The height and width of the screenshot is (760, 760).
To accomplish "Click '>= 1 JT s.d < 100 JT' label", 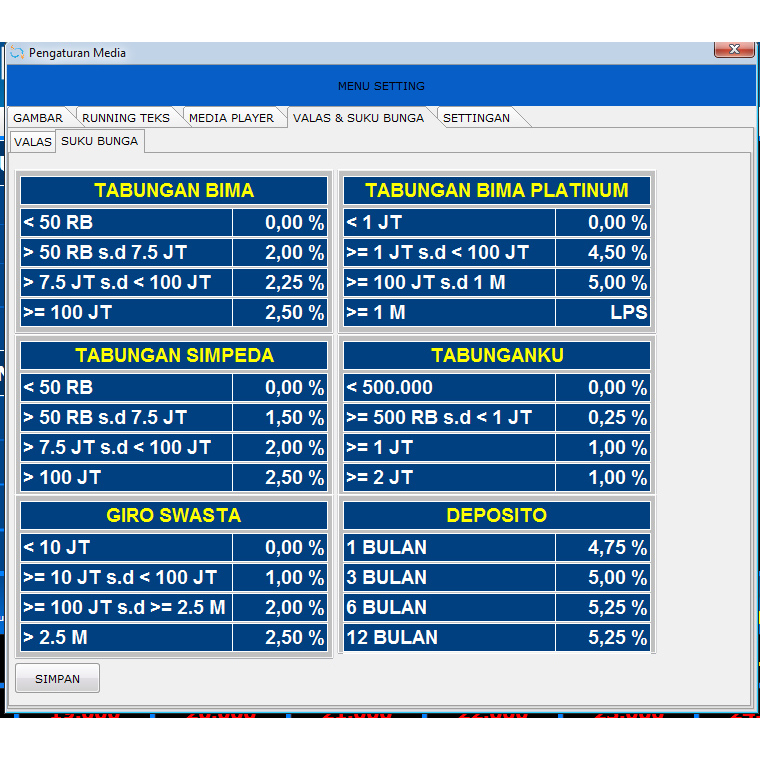I will click(x=449, y=253).
